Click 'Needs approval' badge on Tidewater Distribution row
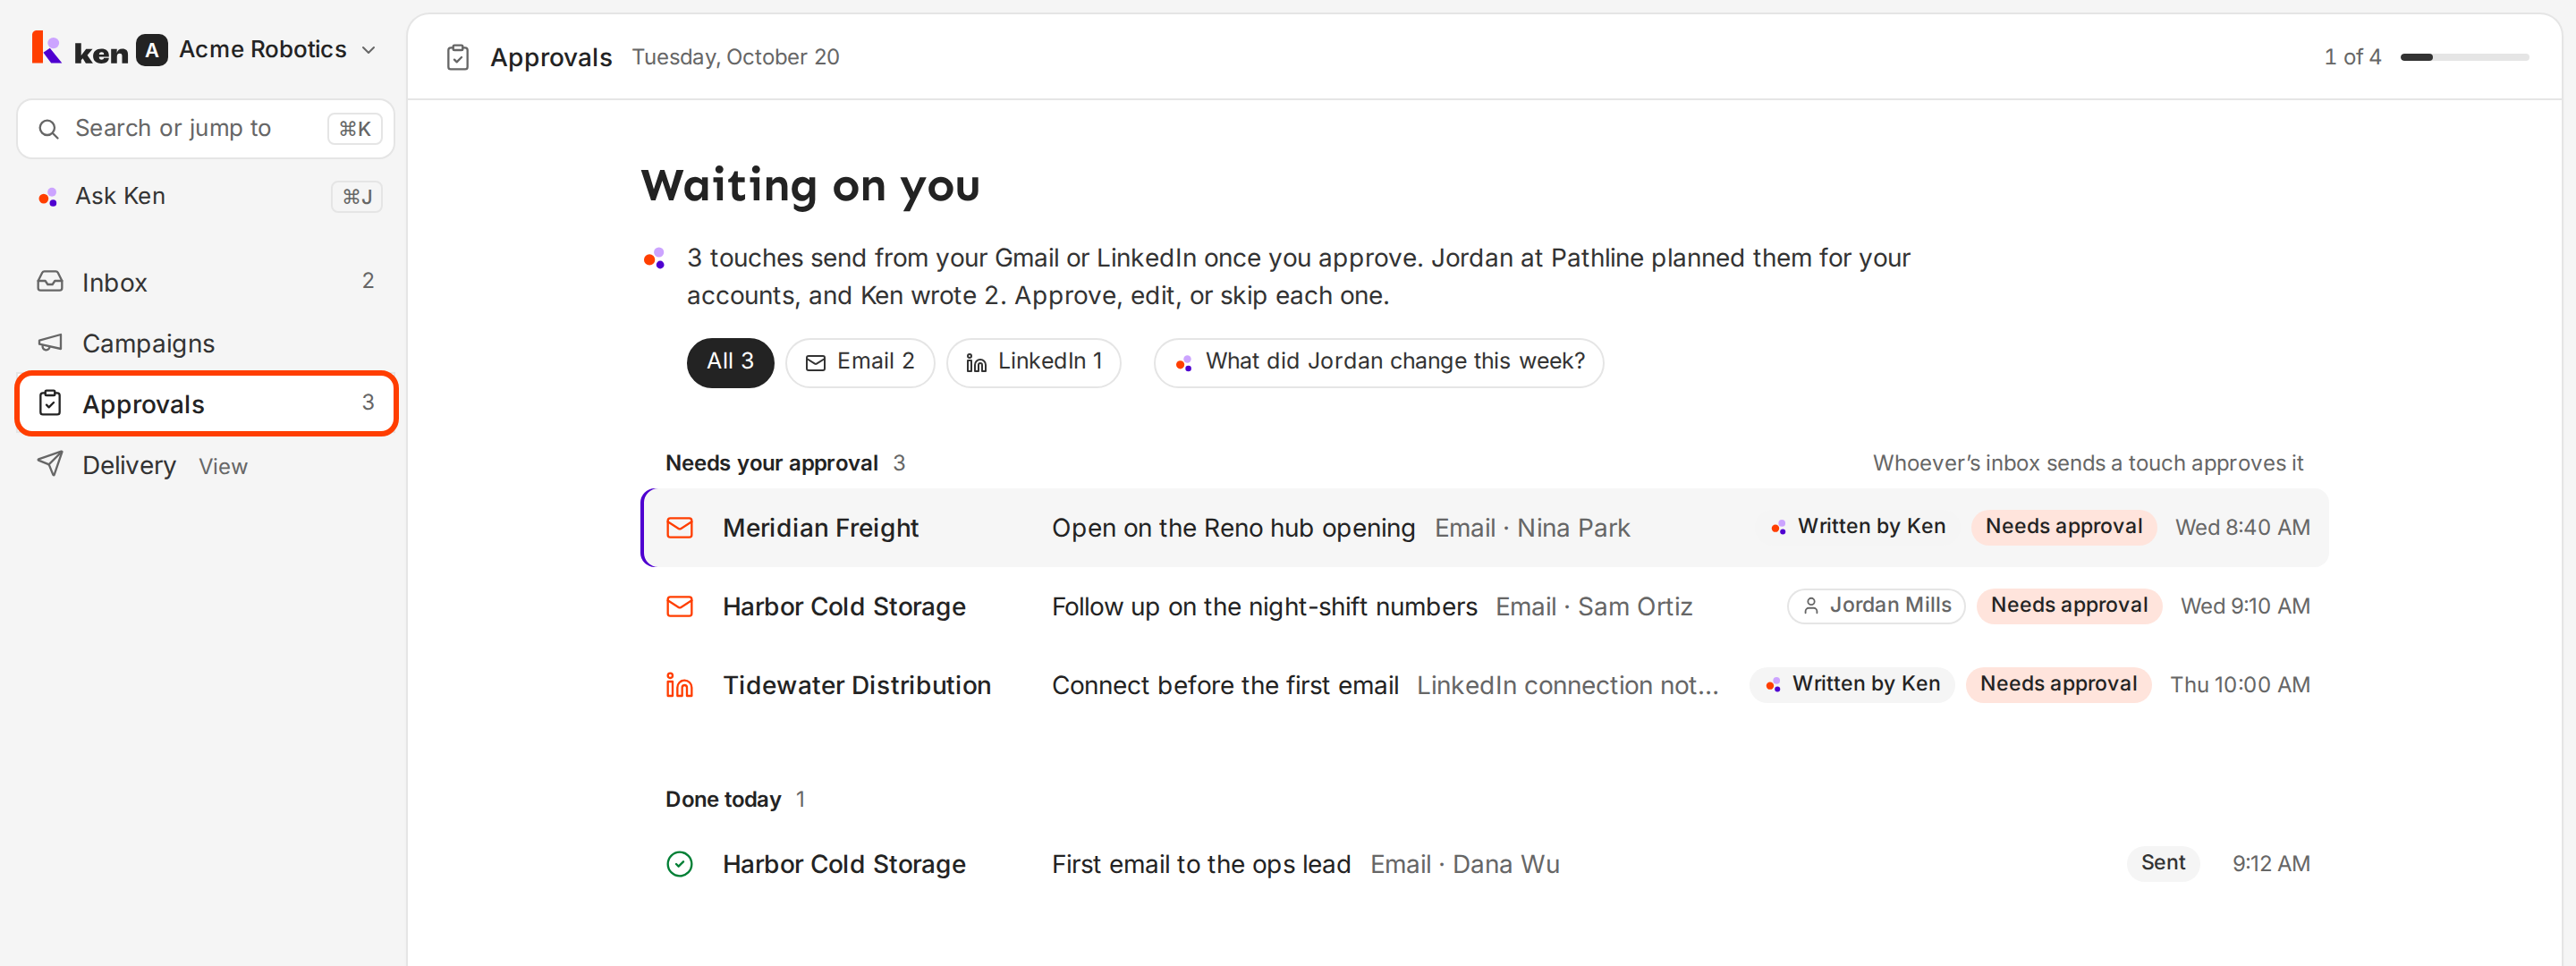Viewport: 2576px width, 966px height. click(2058, 684)
